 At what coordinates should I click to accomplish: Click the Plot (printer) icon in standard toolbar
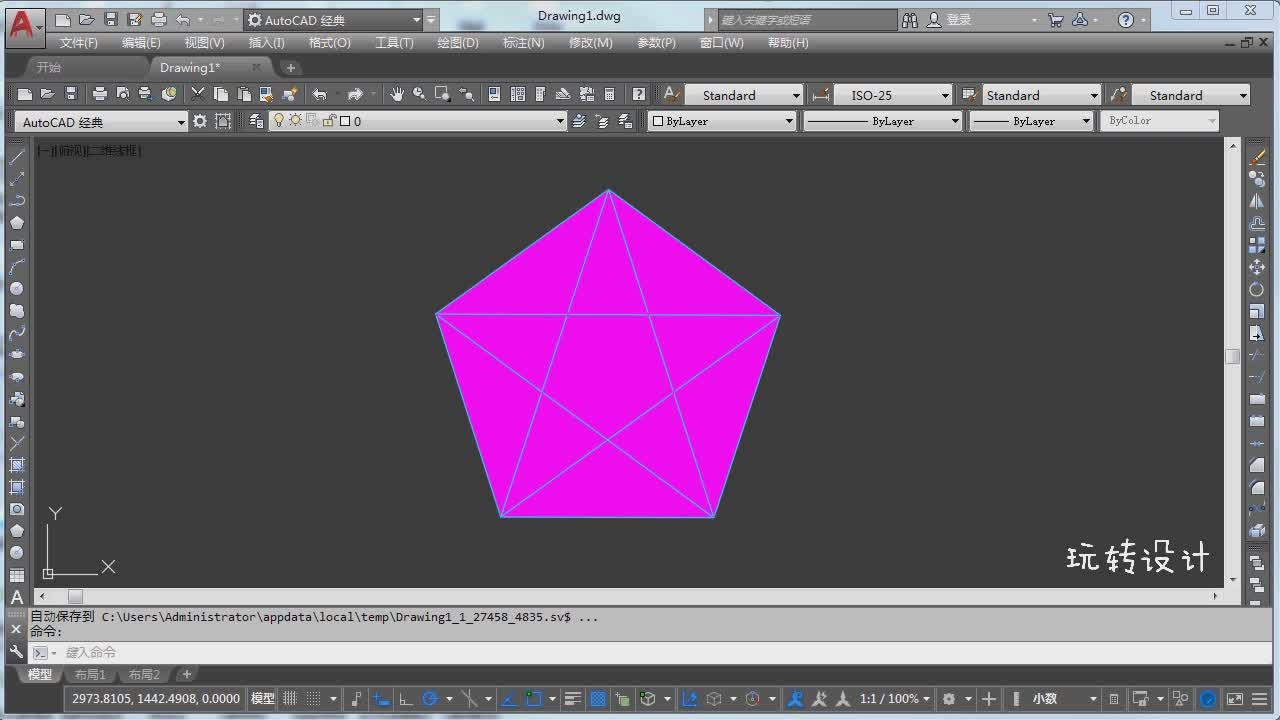click(100, 94)
